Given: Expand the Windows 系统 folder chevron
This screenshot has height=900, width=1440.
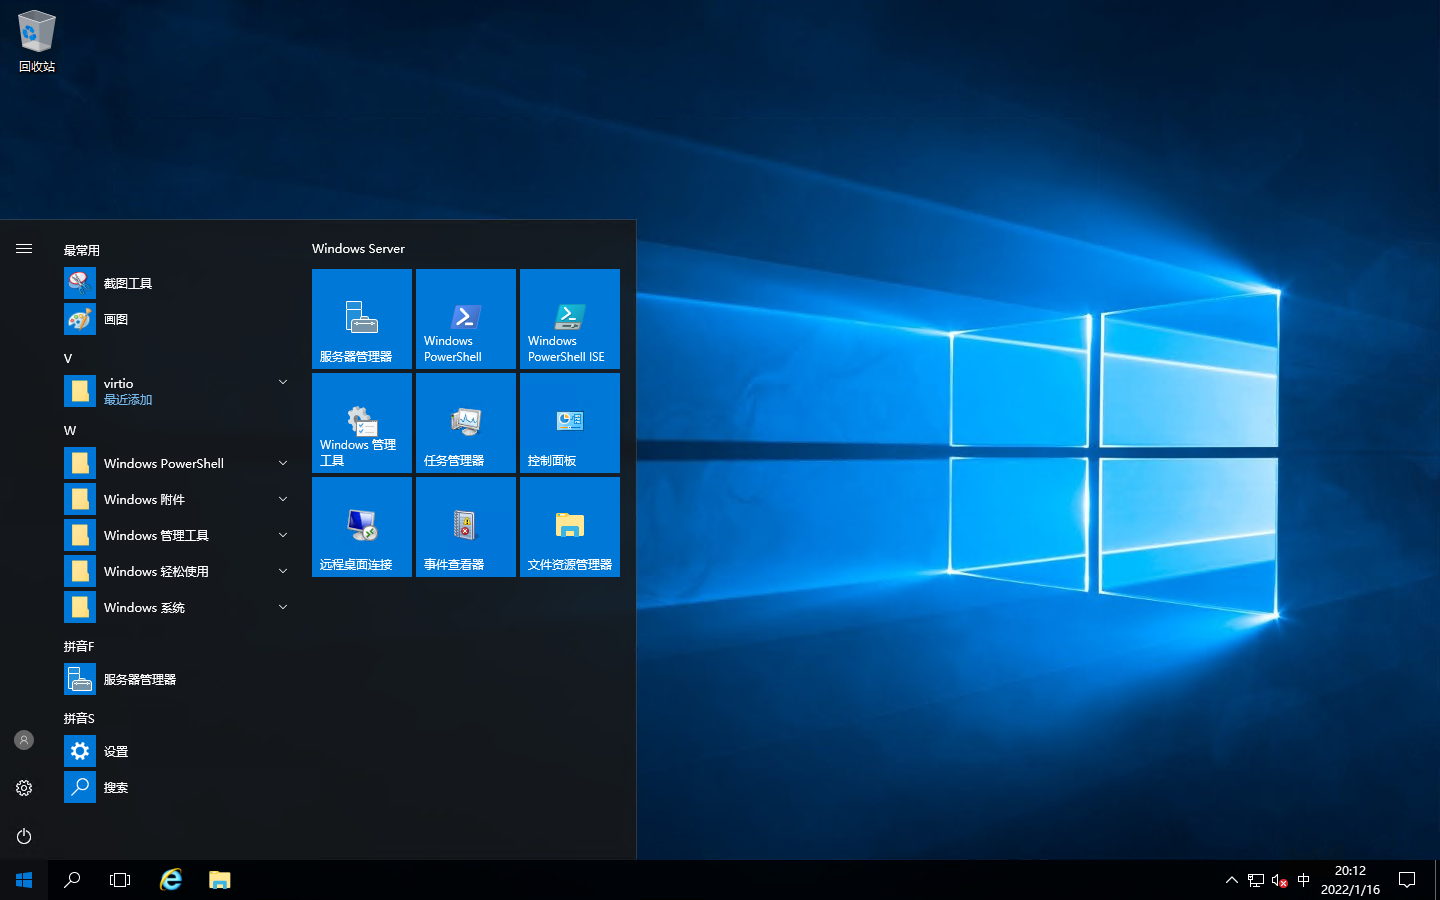Looking at the screenshot, I should tap(283, 607).
